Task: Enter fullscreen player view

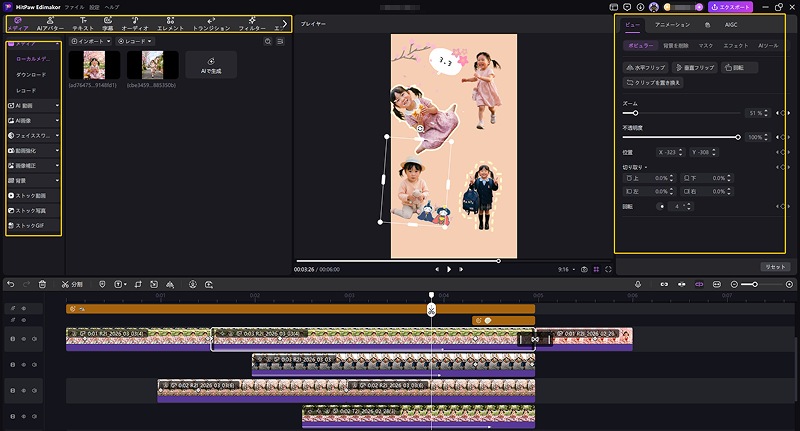Action: tap(608, 269)
